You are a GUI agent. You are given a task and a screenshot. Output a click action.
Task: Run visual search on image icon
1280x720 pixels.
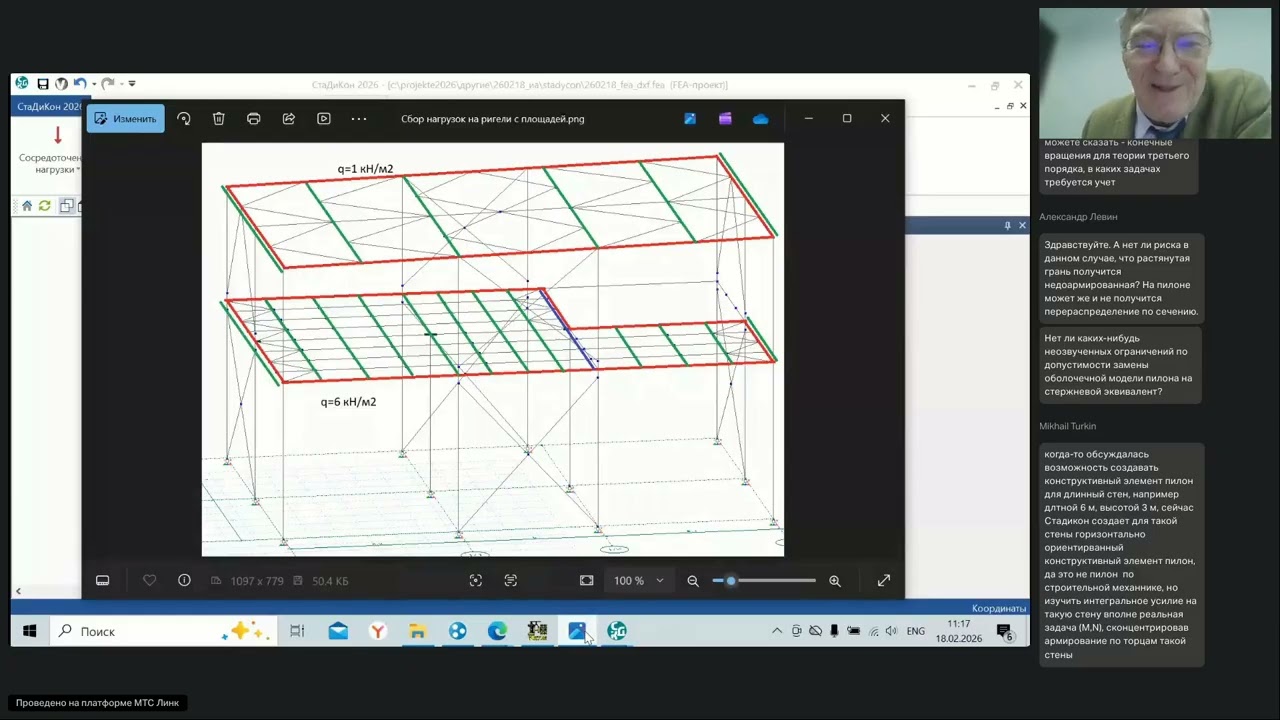coord(476,580)
